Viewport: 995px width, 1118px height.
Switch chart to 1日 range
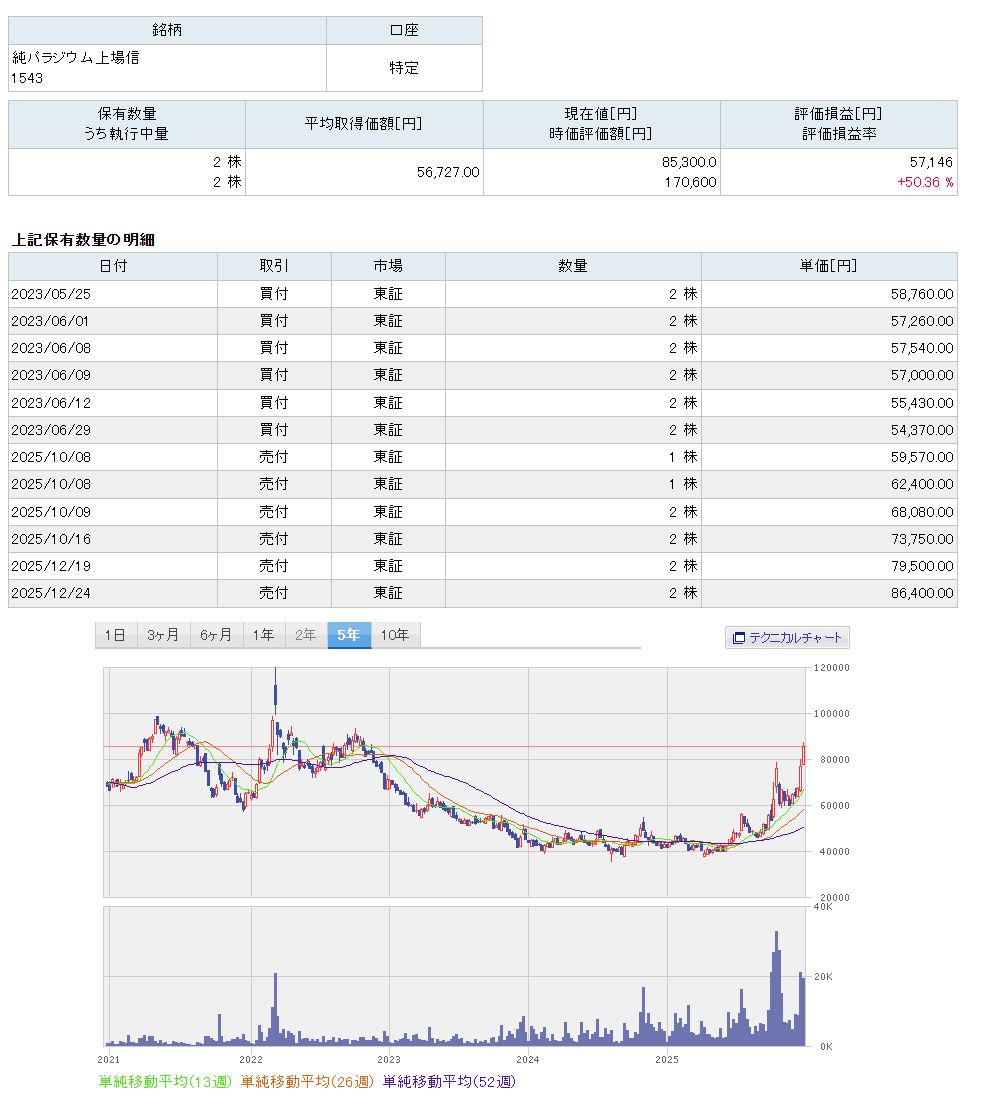(115, 635)
